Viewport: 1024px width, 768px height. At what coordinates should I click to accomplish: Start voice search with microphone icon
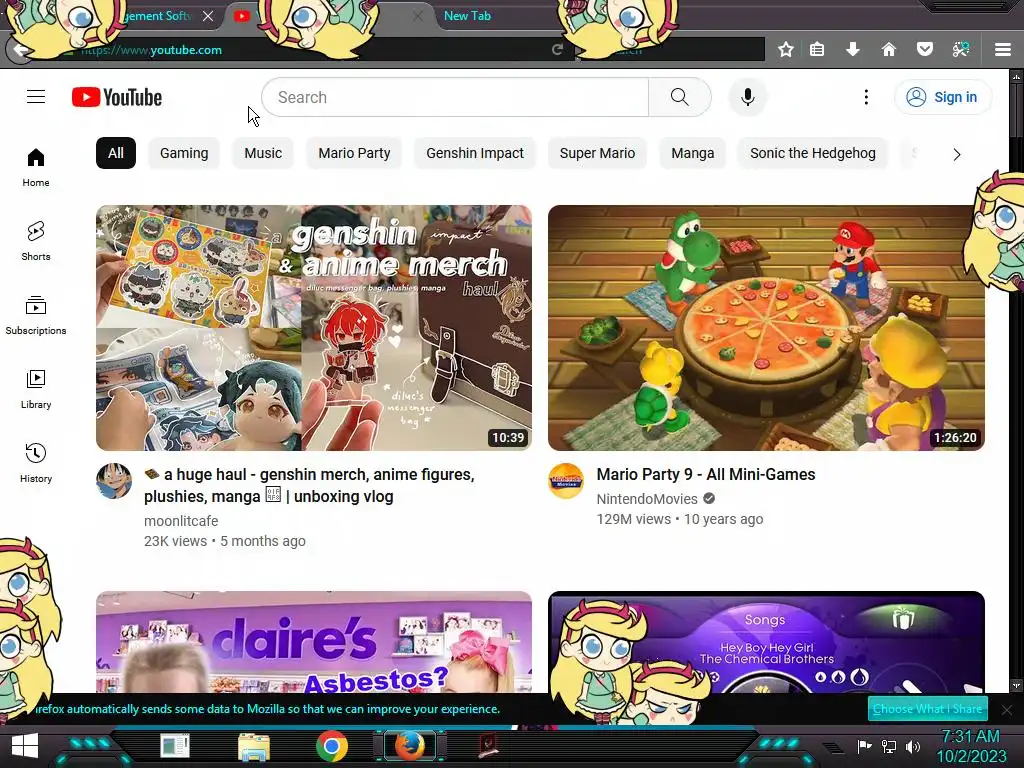click(748, 97)
